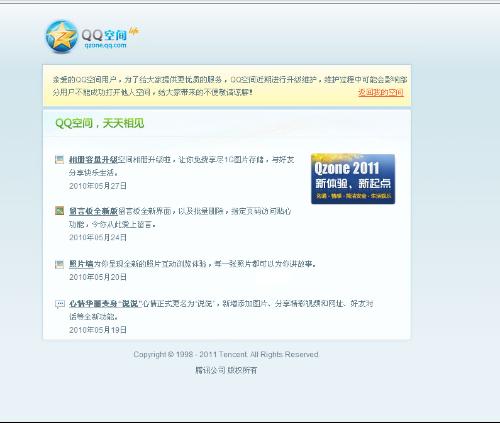Open the 照片墙 headline link
The width and height of the screenshot is (500, 423).
point(81,264)
